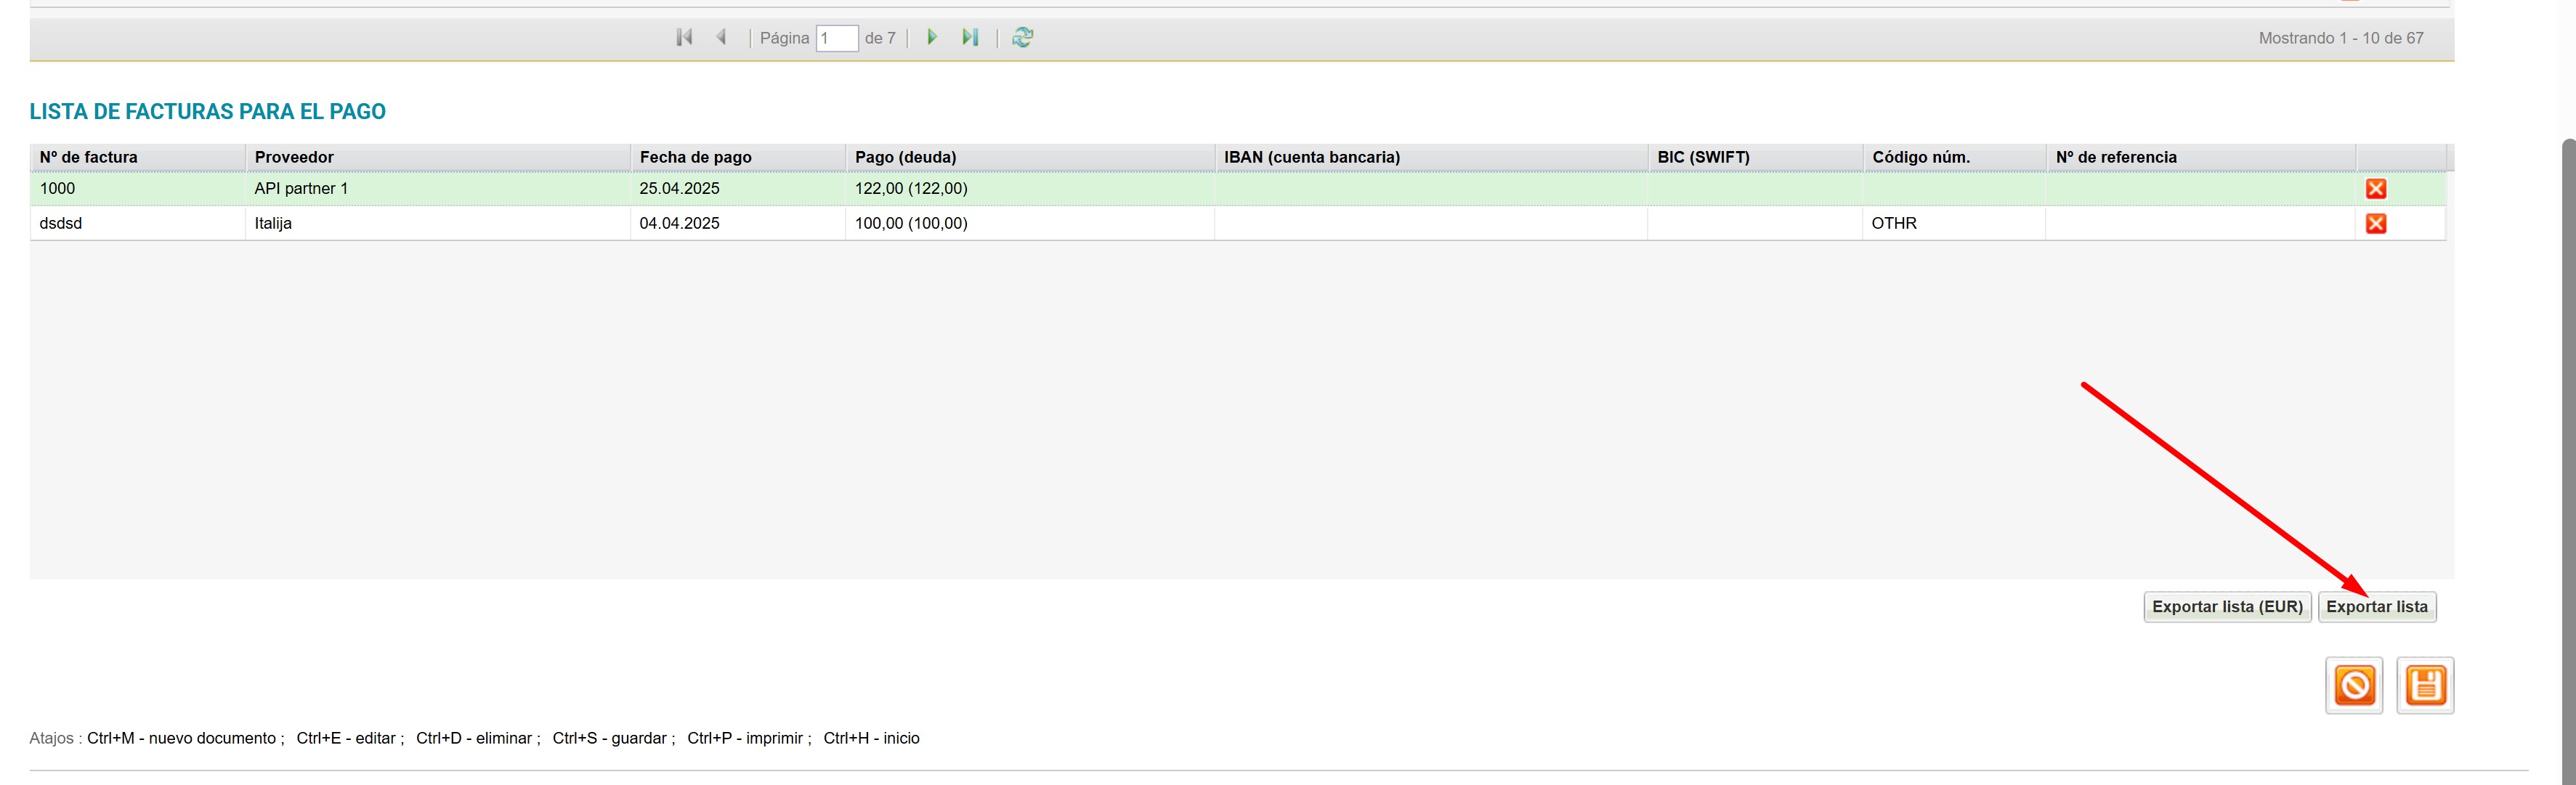2576x785 pixels.
Task: Click the previous page arrow
Action: (721, 38)
